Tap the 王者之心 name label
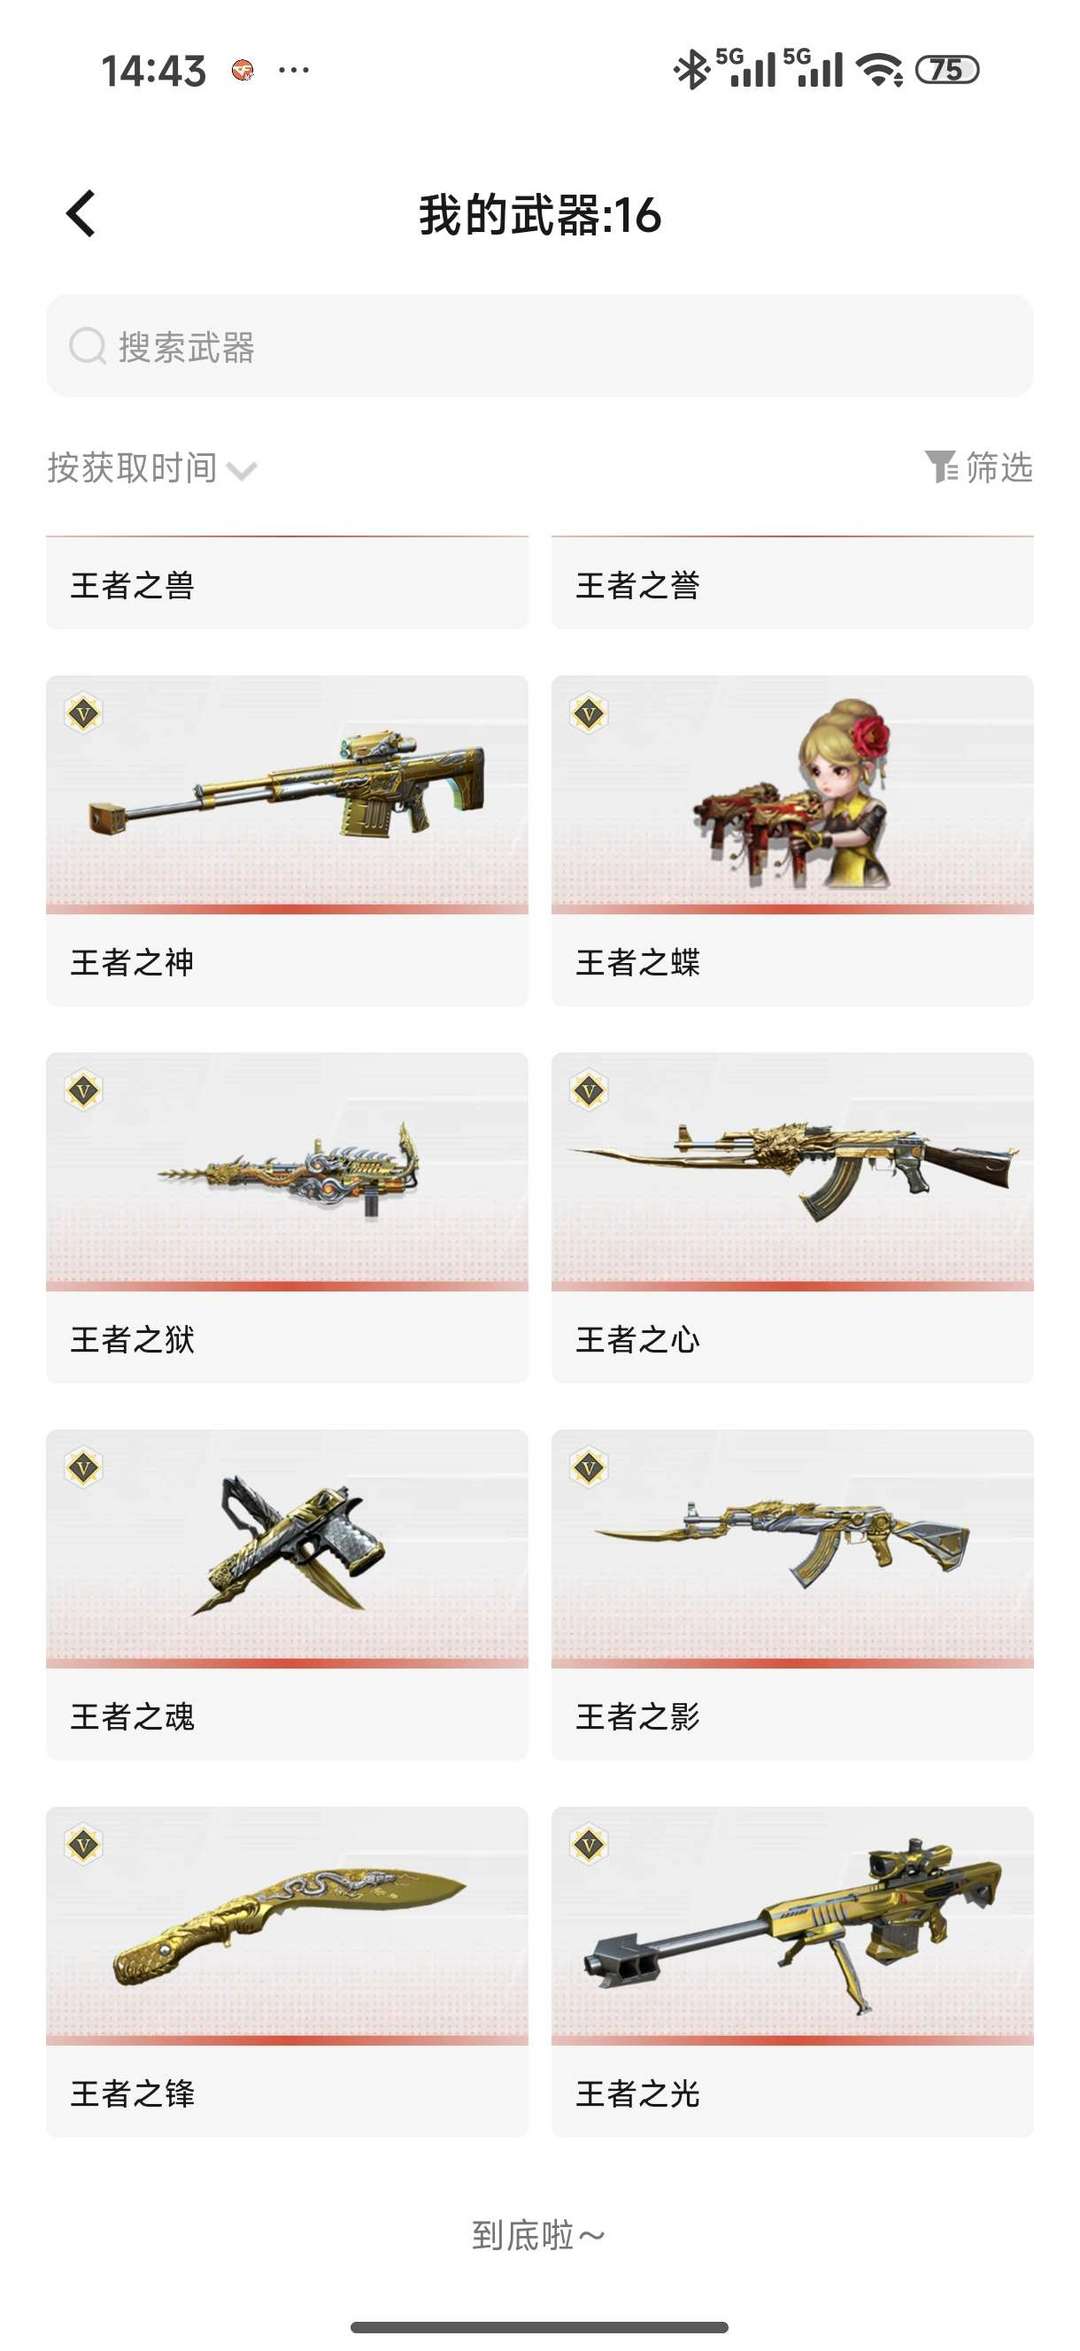This screenshot has width=1080, height=2351. click(x=637, y=1339)
